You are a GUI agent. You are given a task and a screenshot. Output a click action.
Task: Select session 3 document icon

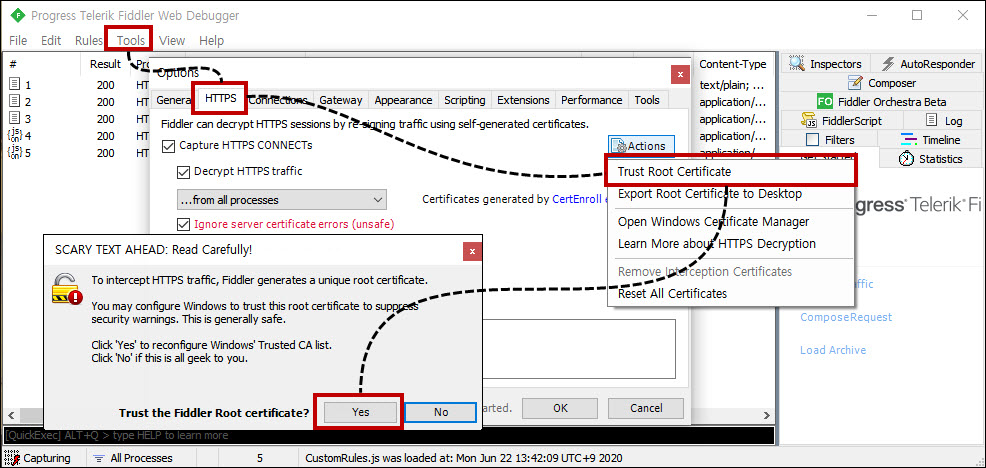(x=14, y=118)
